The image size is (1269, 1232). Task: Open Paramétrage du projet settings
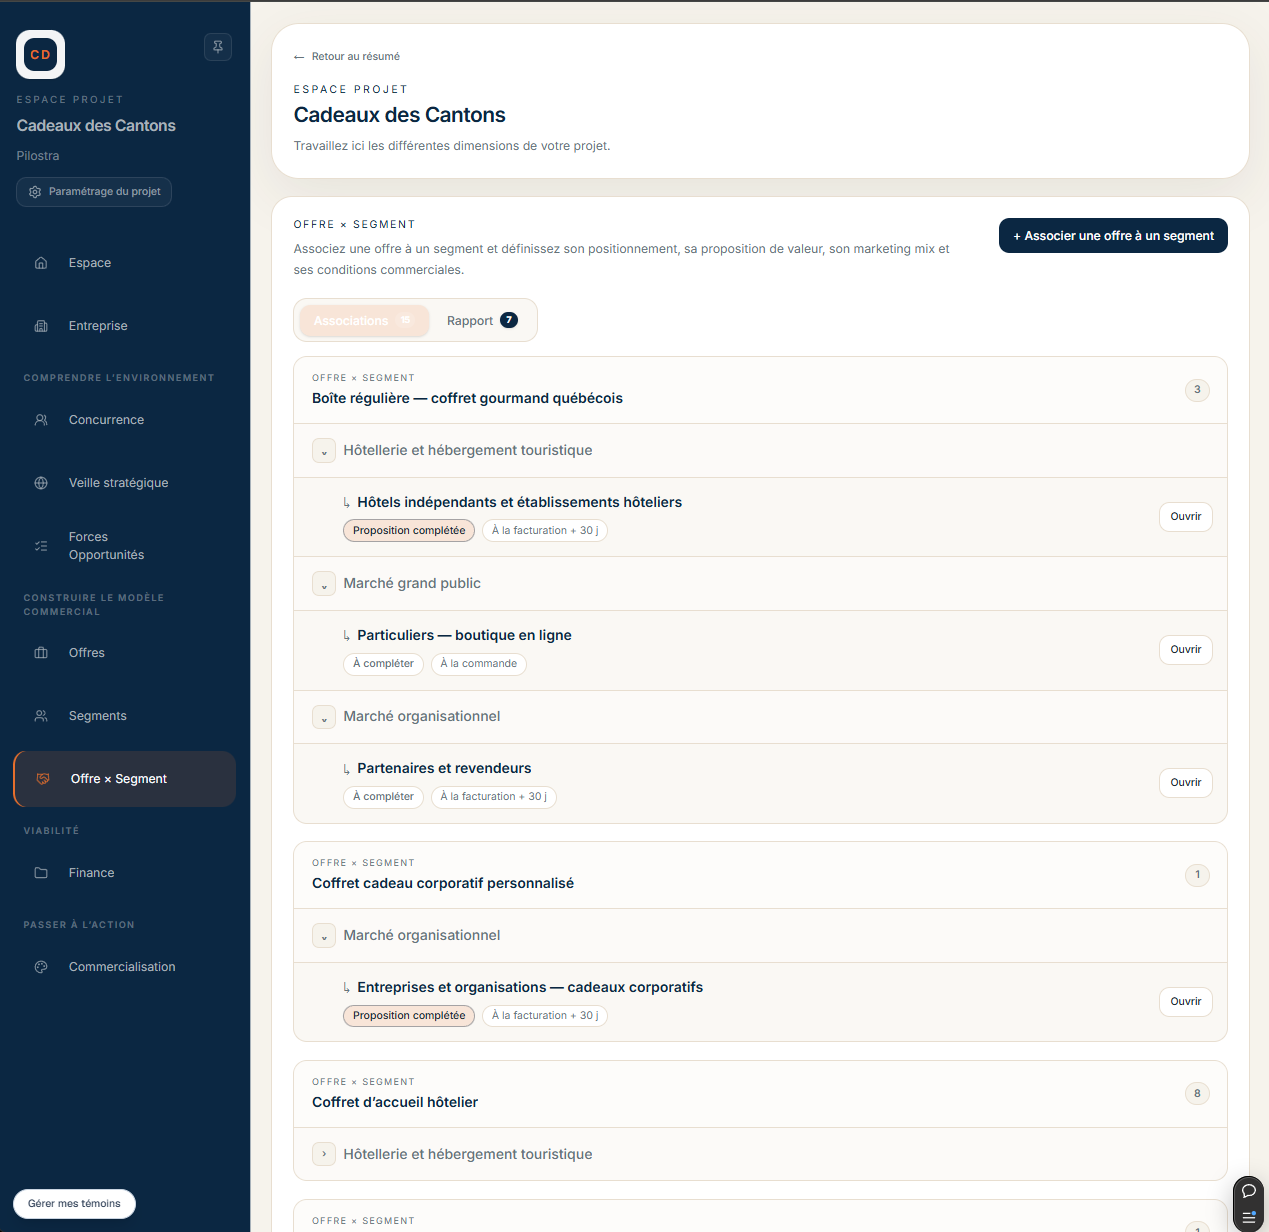coord(94,192)
